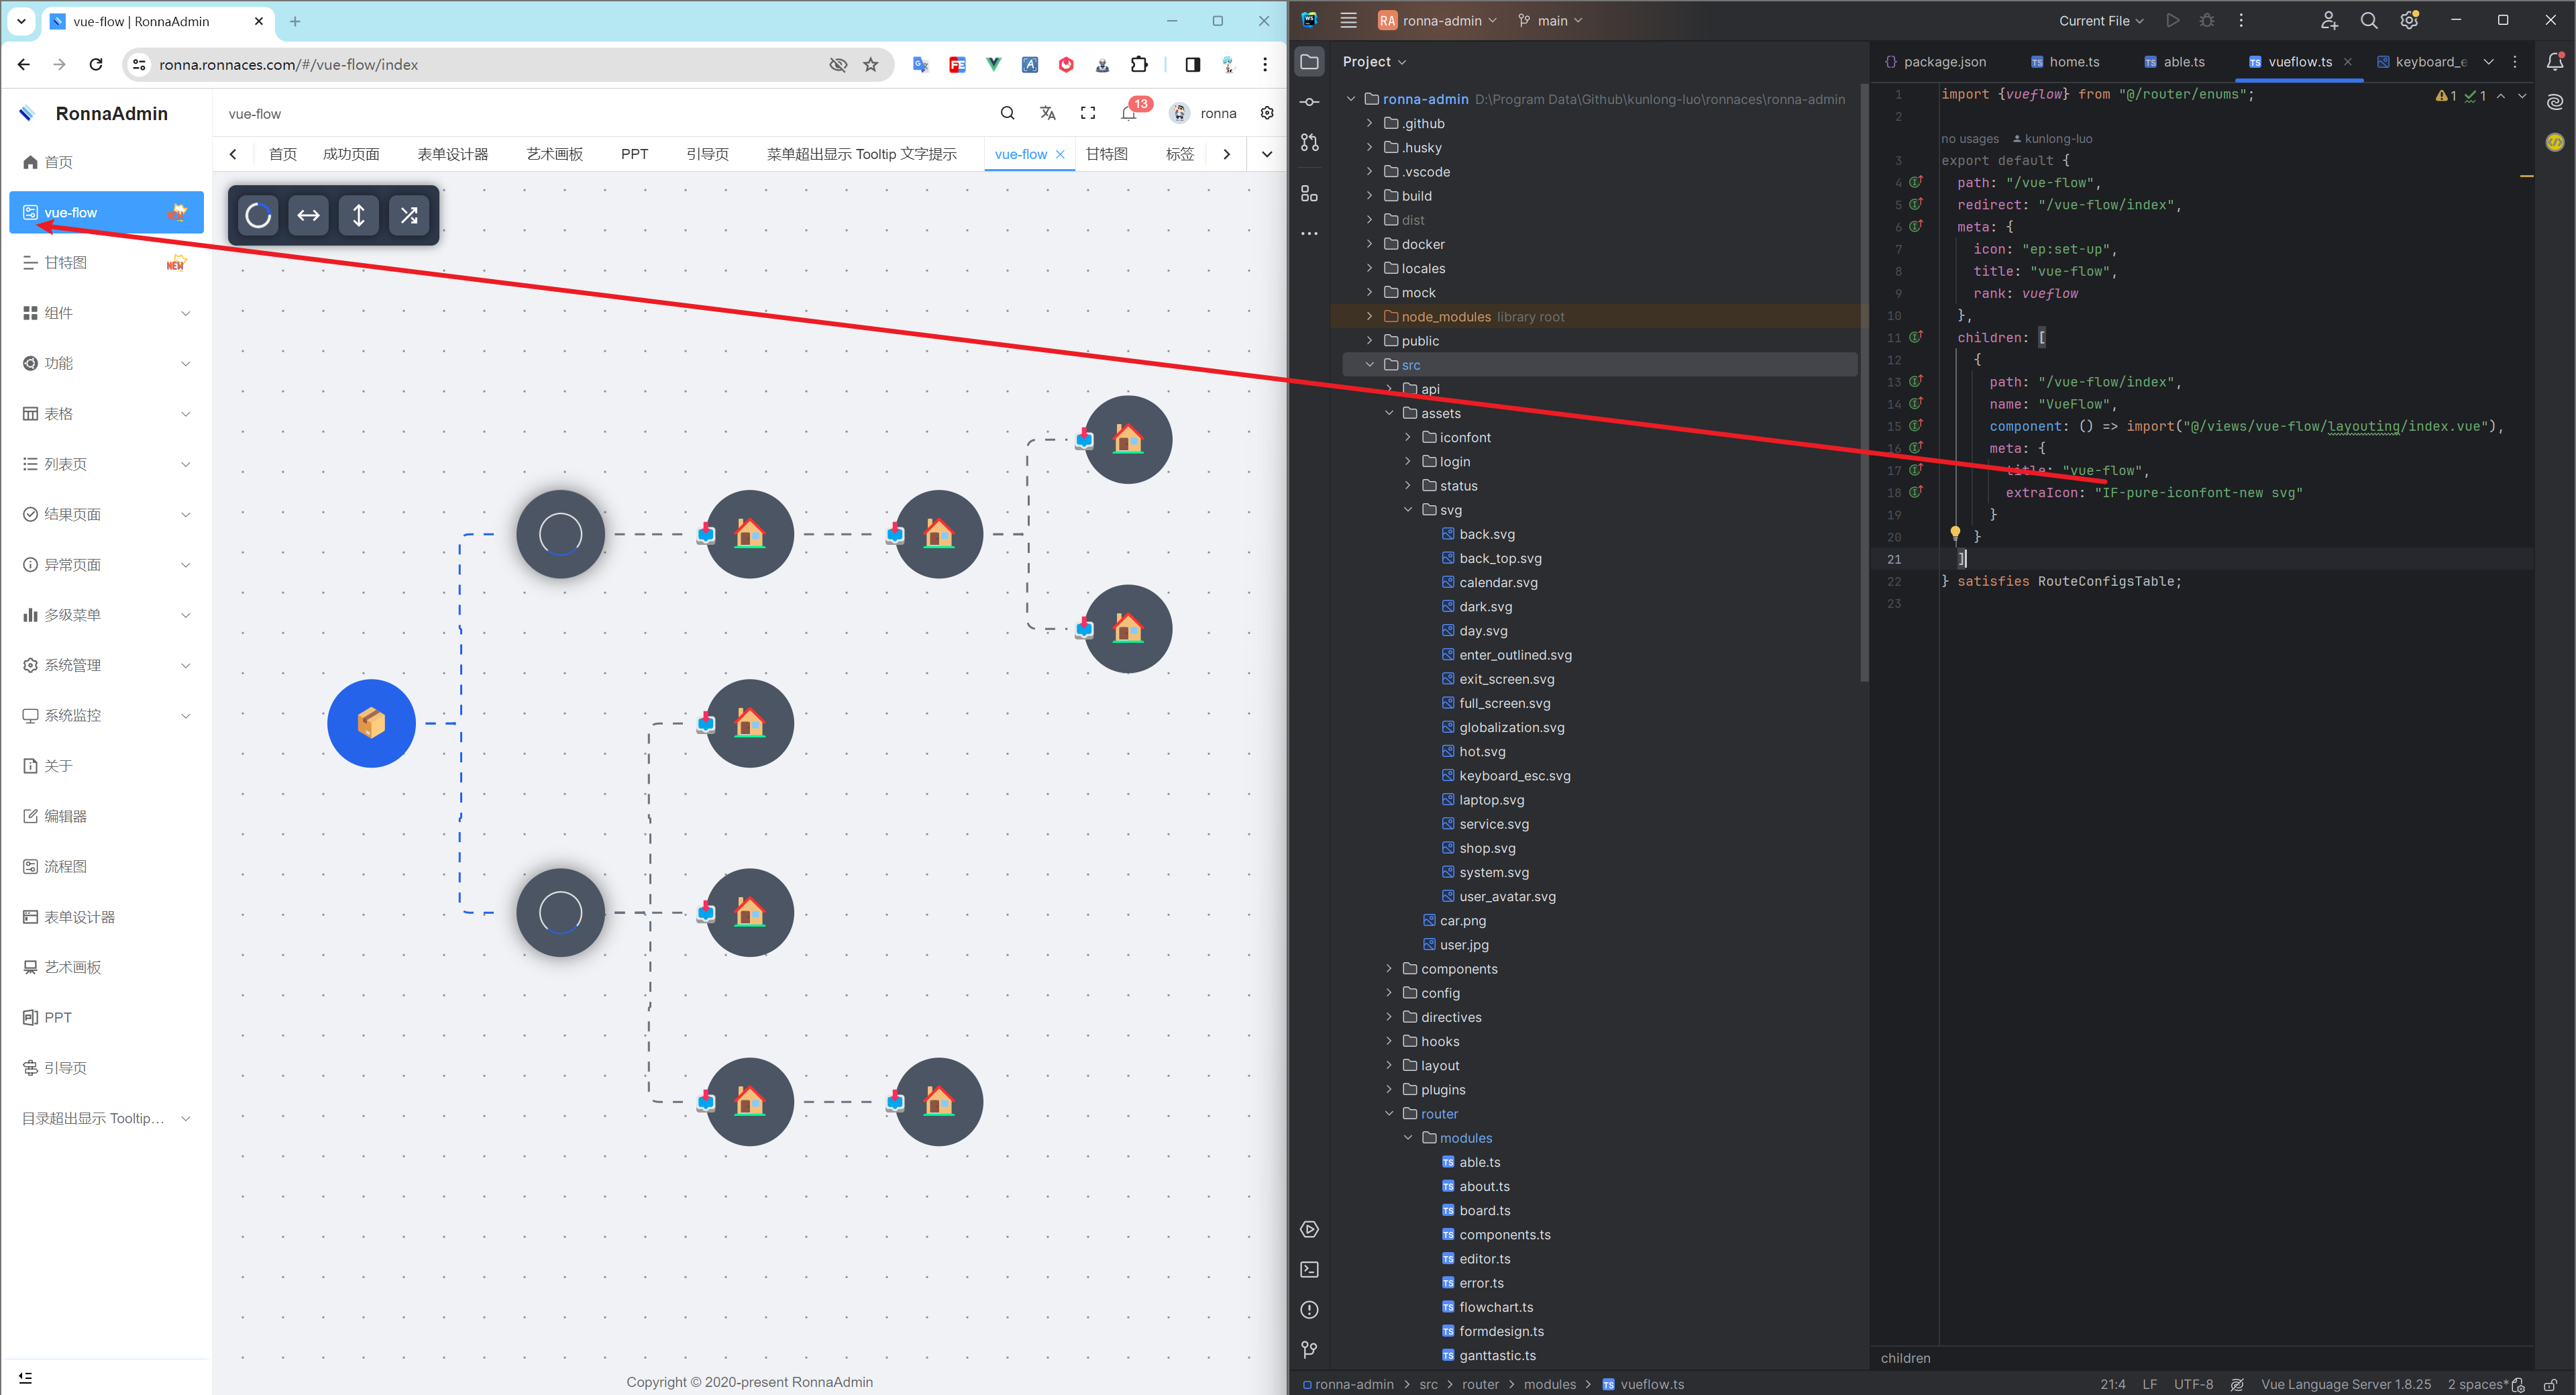Collapse the src folder in project tree
2576x1395 pixels.
[x=1370, y=365]
